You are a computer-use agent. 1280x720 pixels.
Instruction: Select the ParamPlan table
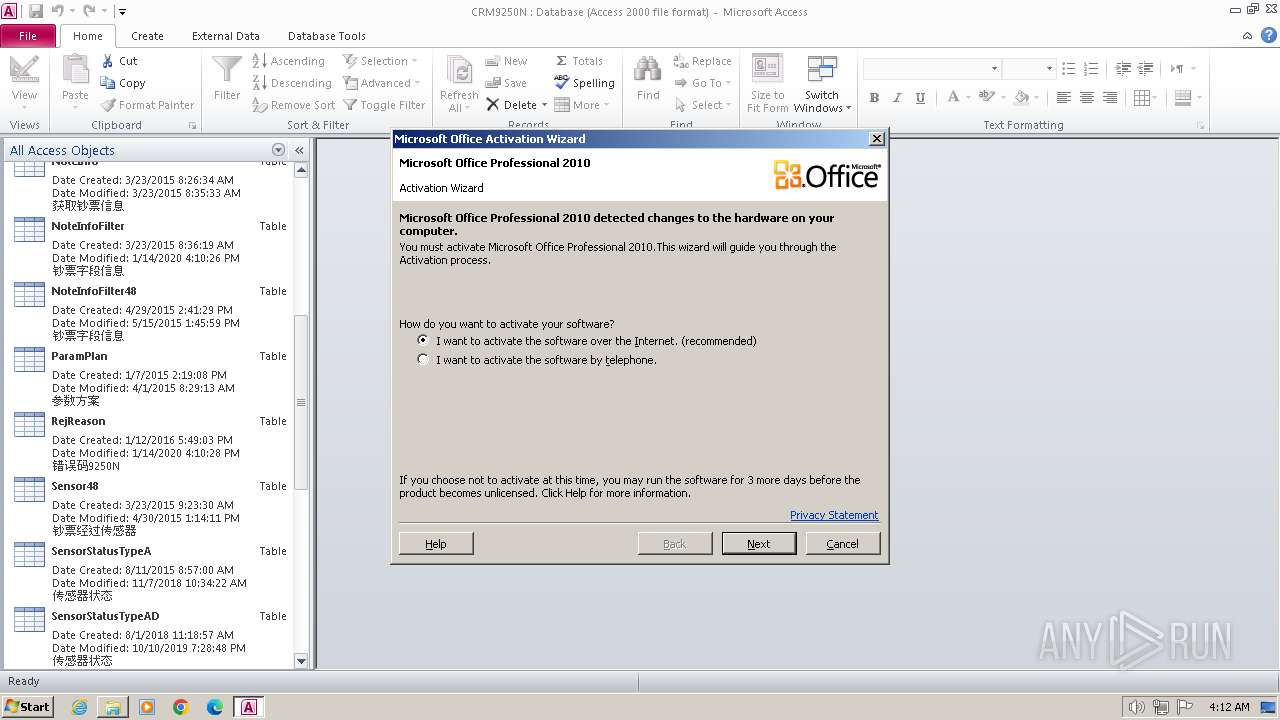pos(150,375)
